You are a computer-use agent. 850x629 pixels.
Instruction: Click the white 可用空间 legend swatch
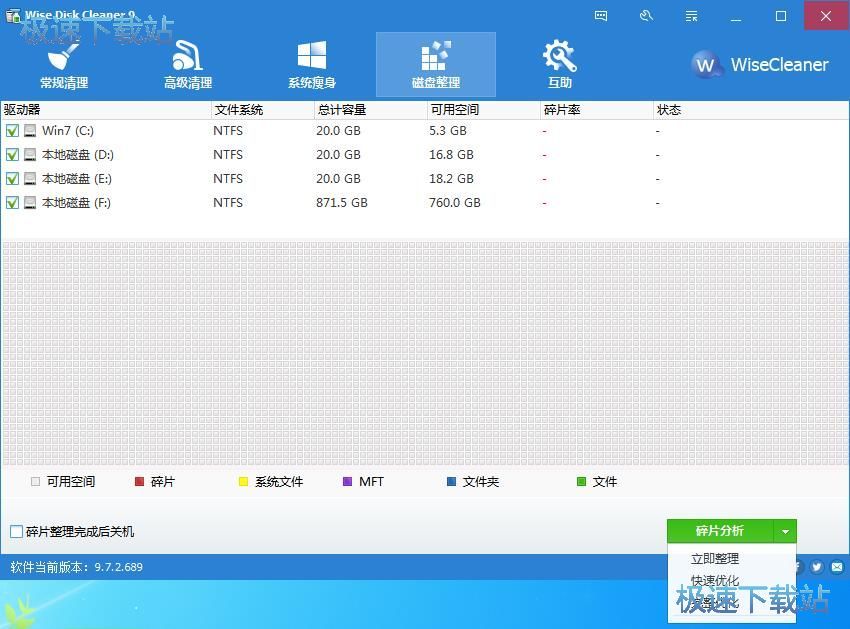coord(36,482)
